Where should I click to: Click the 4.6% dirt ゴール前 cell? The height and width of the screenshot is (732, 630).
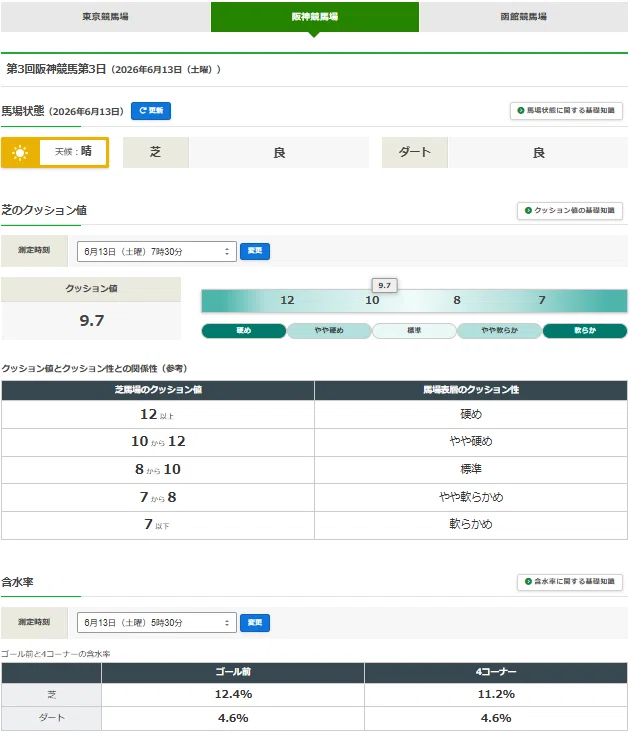(x=233, y=718)
